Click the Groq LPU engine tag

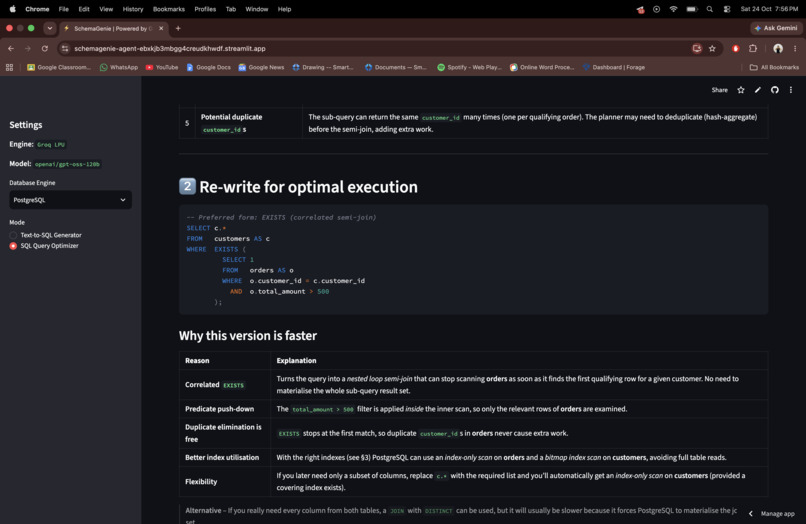click(51, 145)
